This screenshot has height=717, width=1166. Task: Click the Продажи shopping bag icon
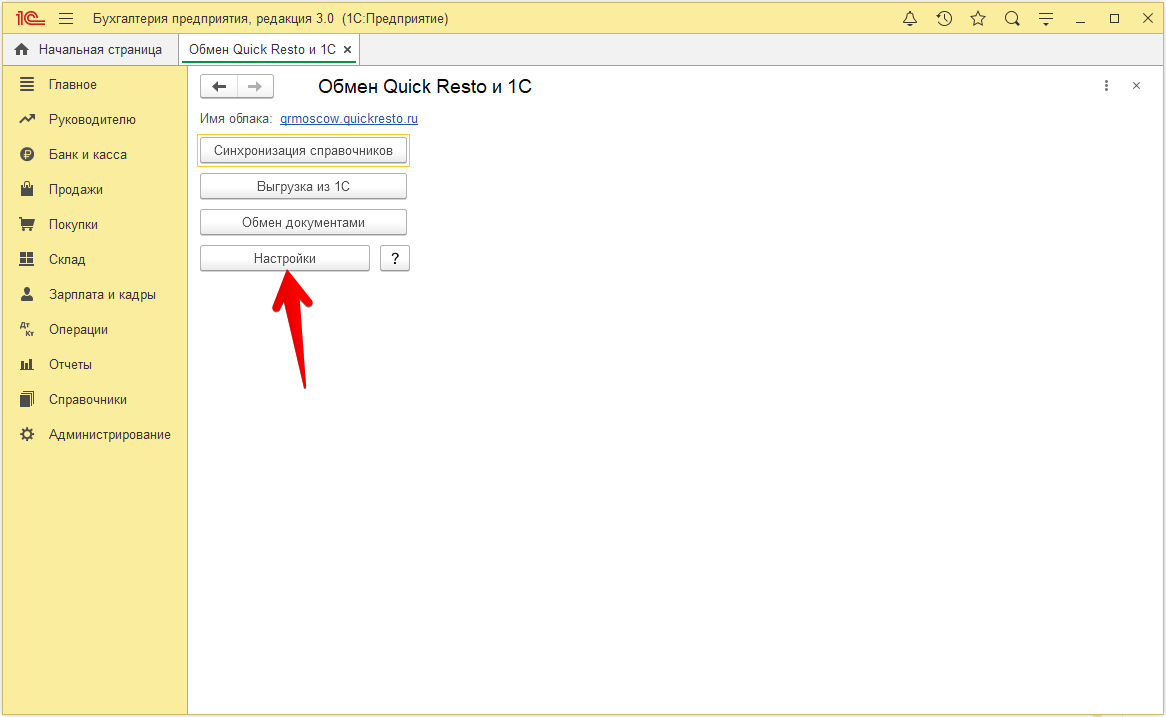pyautogui.click(x=27, y=189)
